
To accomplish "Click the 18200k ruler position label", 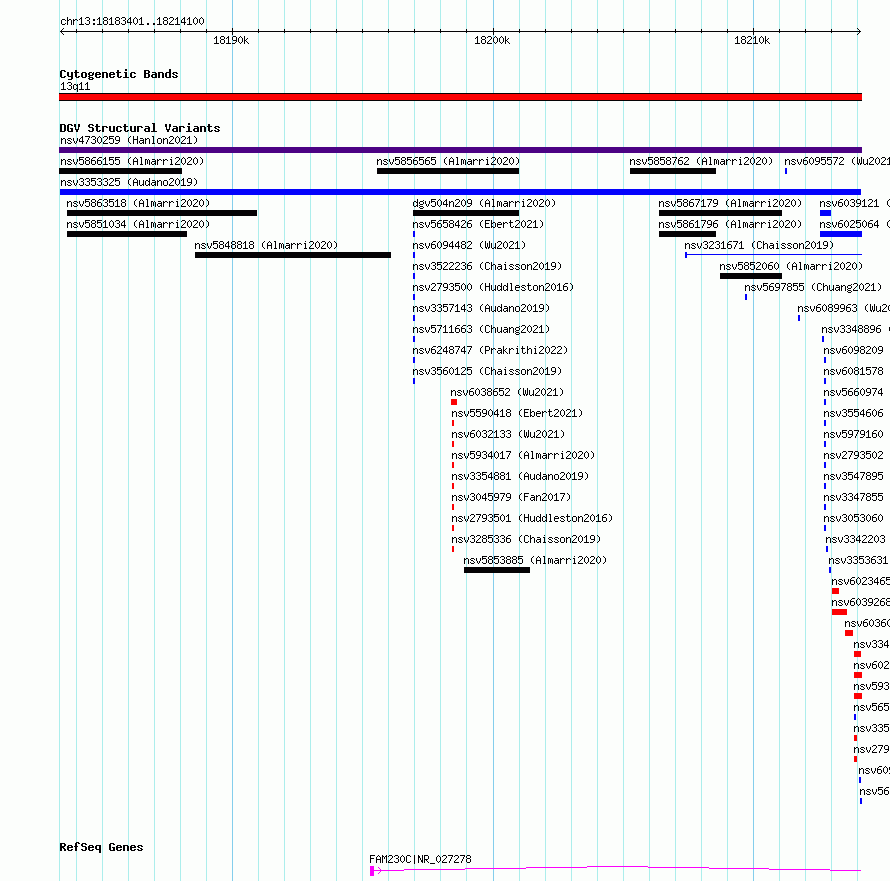I will [492, 40].
